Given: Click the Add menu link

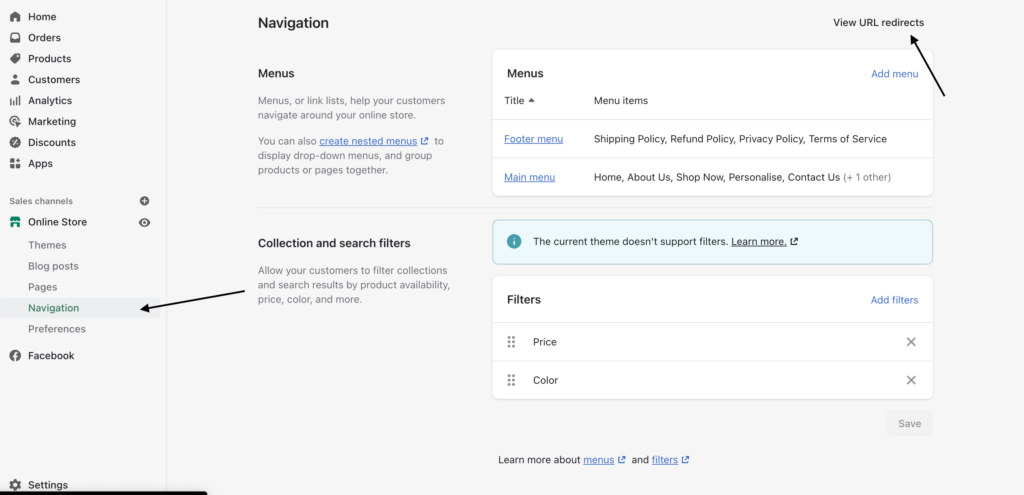Looking at the screenshot, I should 895,74.
